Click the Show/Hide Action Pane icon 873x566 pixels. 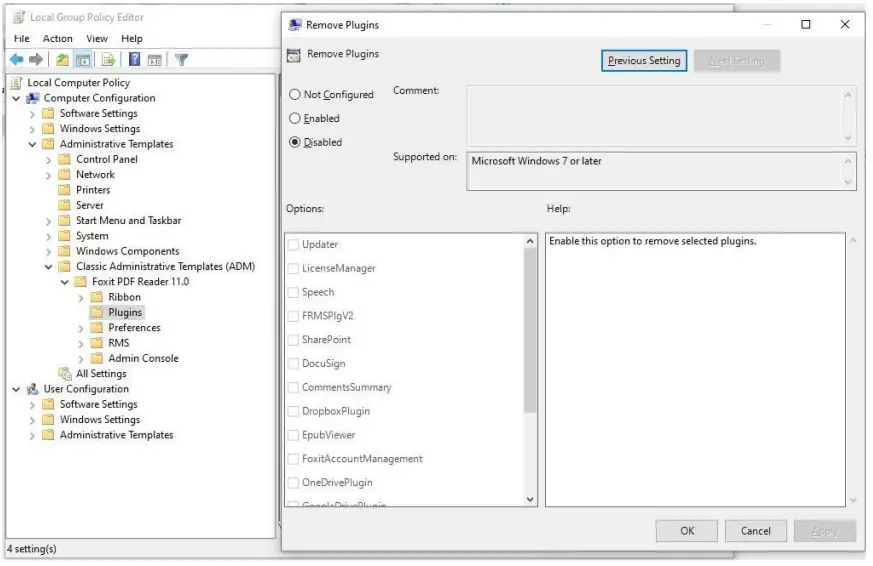click(x=155, y=60)
